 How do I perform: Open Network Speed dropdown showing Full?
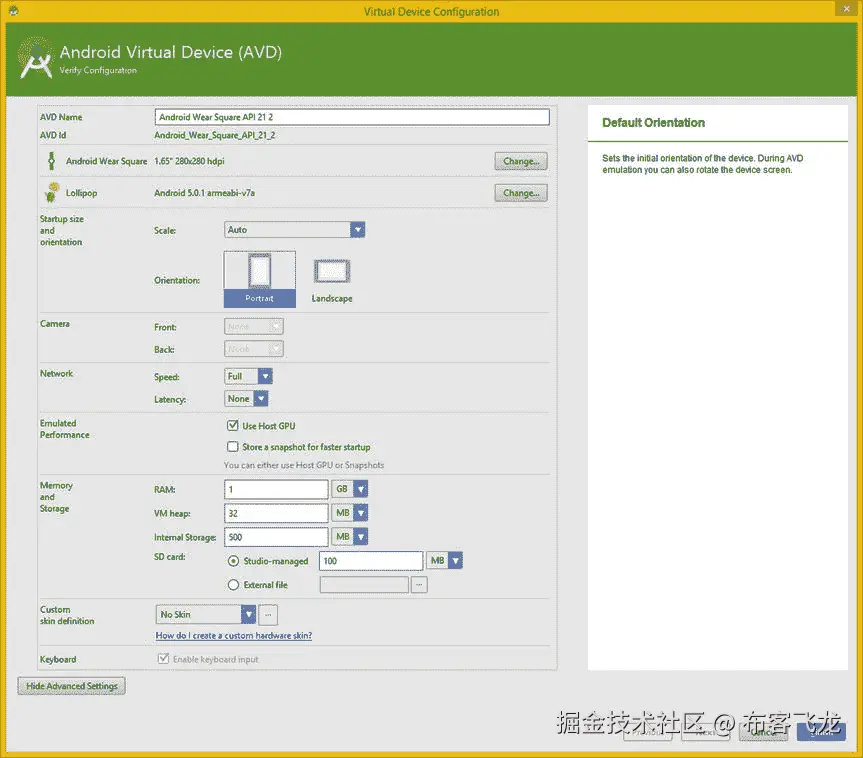[248, 376]
